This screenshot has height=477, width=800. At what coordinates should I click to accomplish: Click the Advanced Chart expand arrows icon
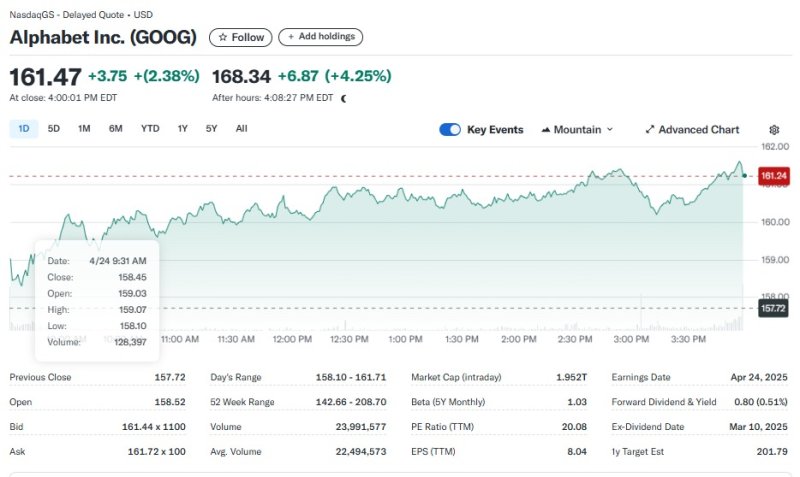tap(650, 130)
